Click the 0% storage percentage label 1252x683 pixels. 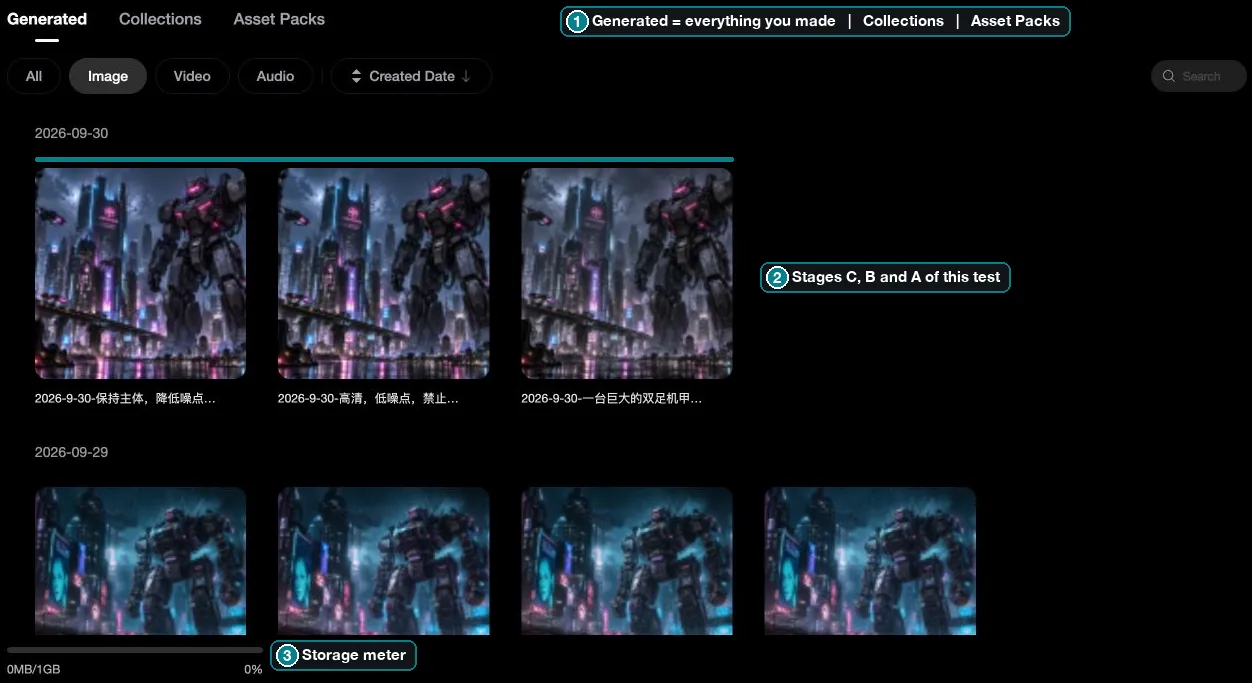coord(253,669)
